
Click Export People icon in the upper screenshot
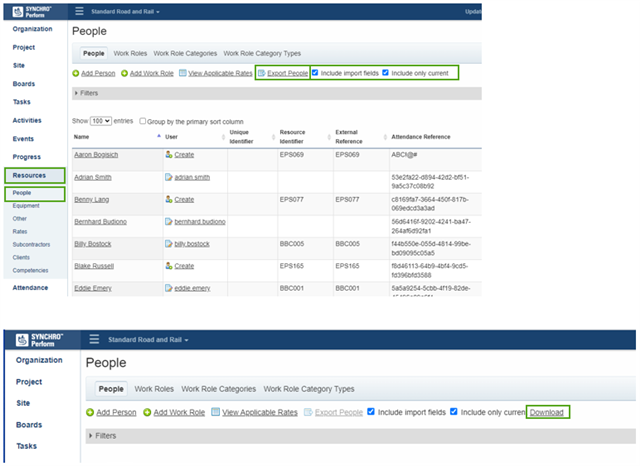pyautogui.click(x=262, y=73)
